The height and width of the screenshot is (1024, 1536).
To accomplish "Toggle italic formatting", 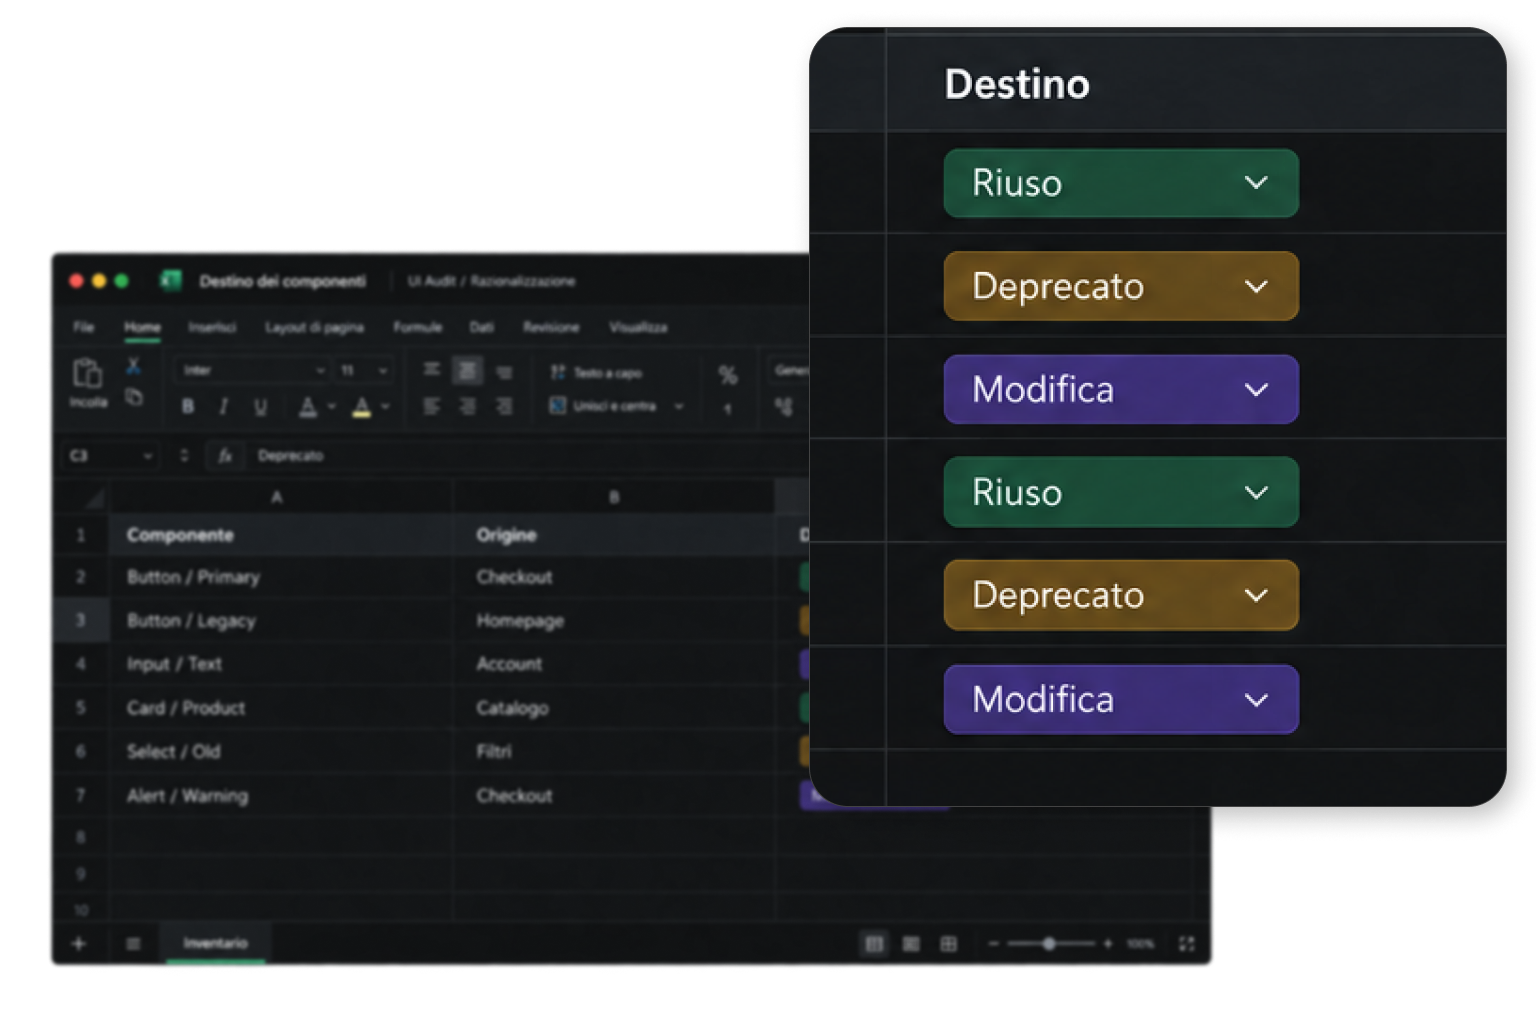I will pos(224,406).
